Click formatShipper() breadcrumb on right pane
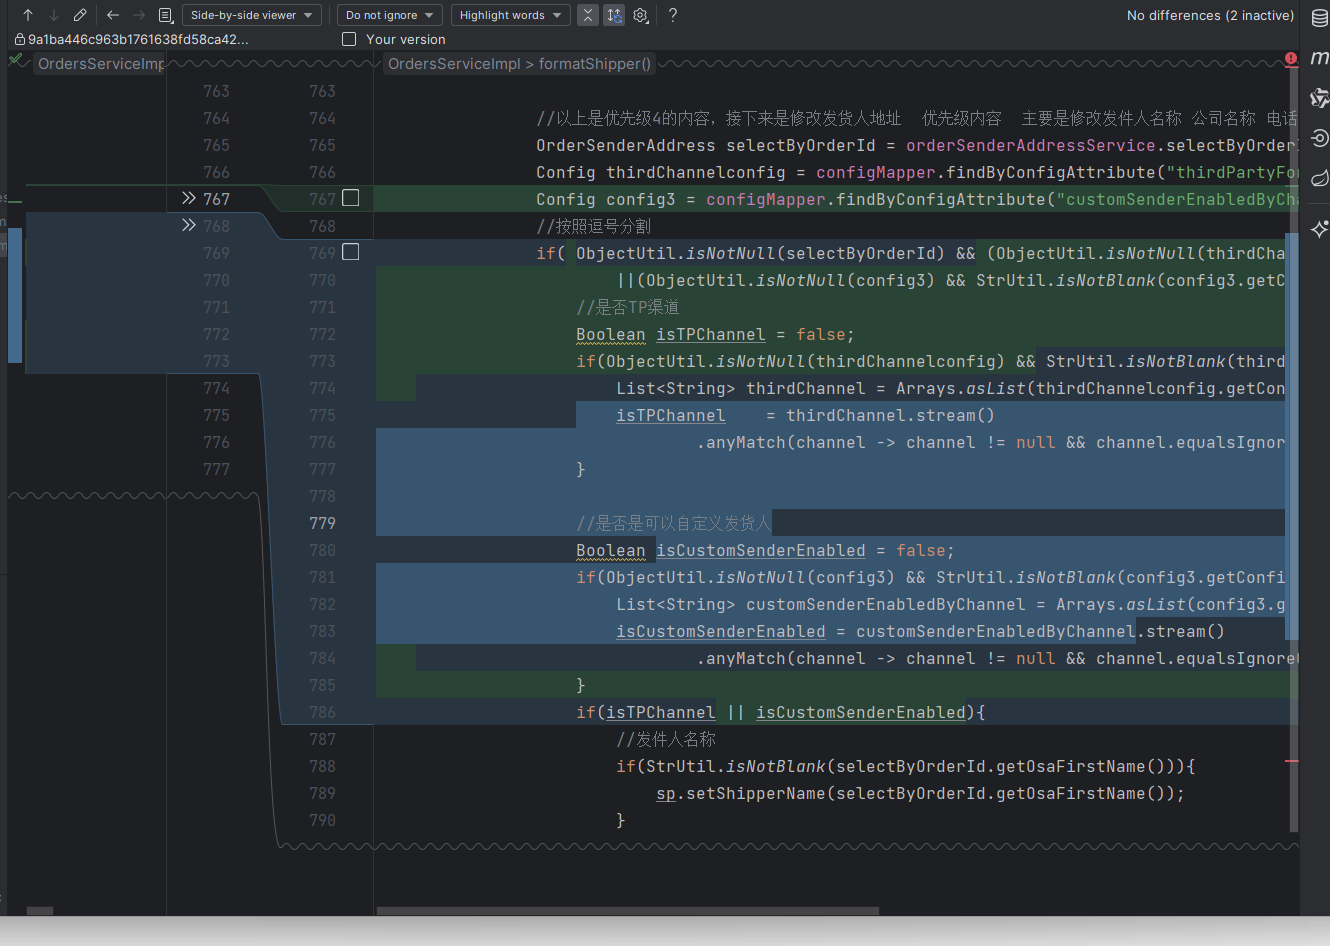 tap(595, 64)
